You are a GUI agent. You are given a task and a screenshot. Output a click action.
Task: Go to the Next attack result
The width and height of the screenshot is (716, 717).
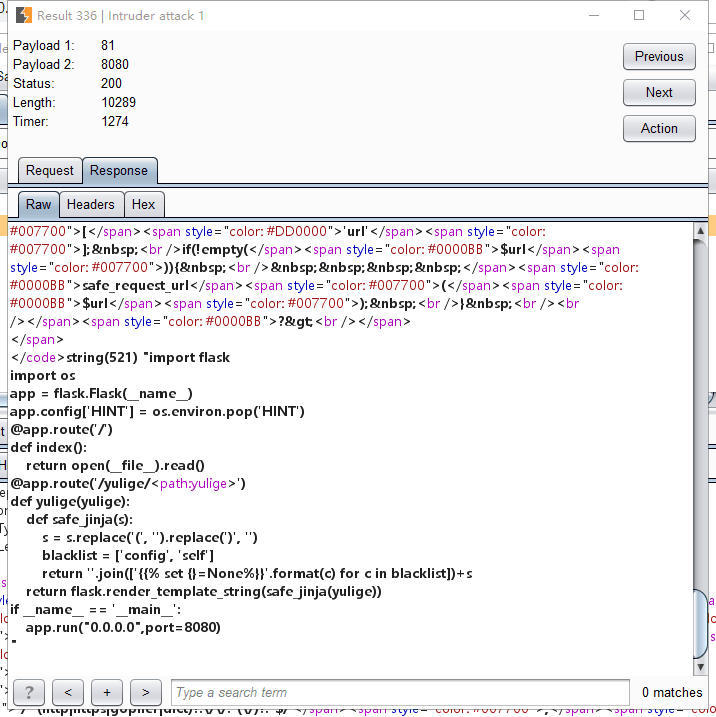[659, 92]
